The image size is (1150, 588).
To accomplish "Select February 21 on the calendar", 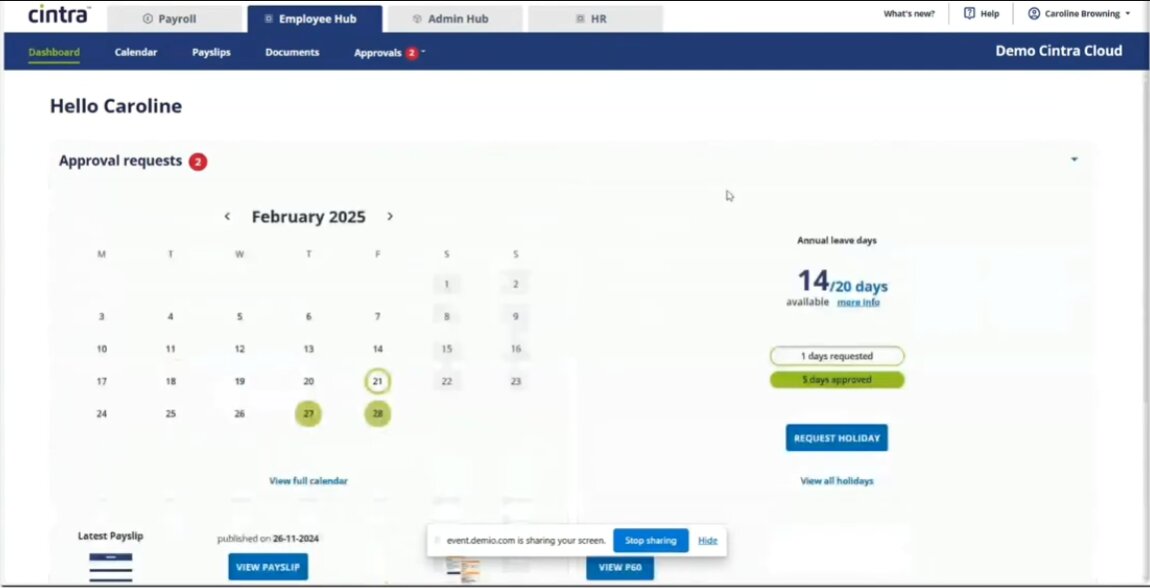I will (x=377, y=381).
